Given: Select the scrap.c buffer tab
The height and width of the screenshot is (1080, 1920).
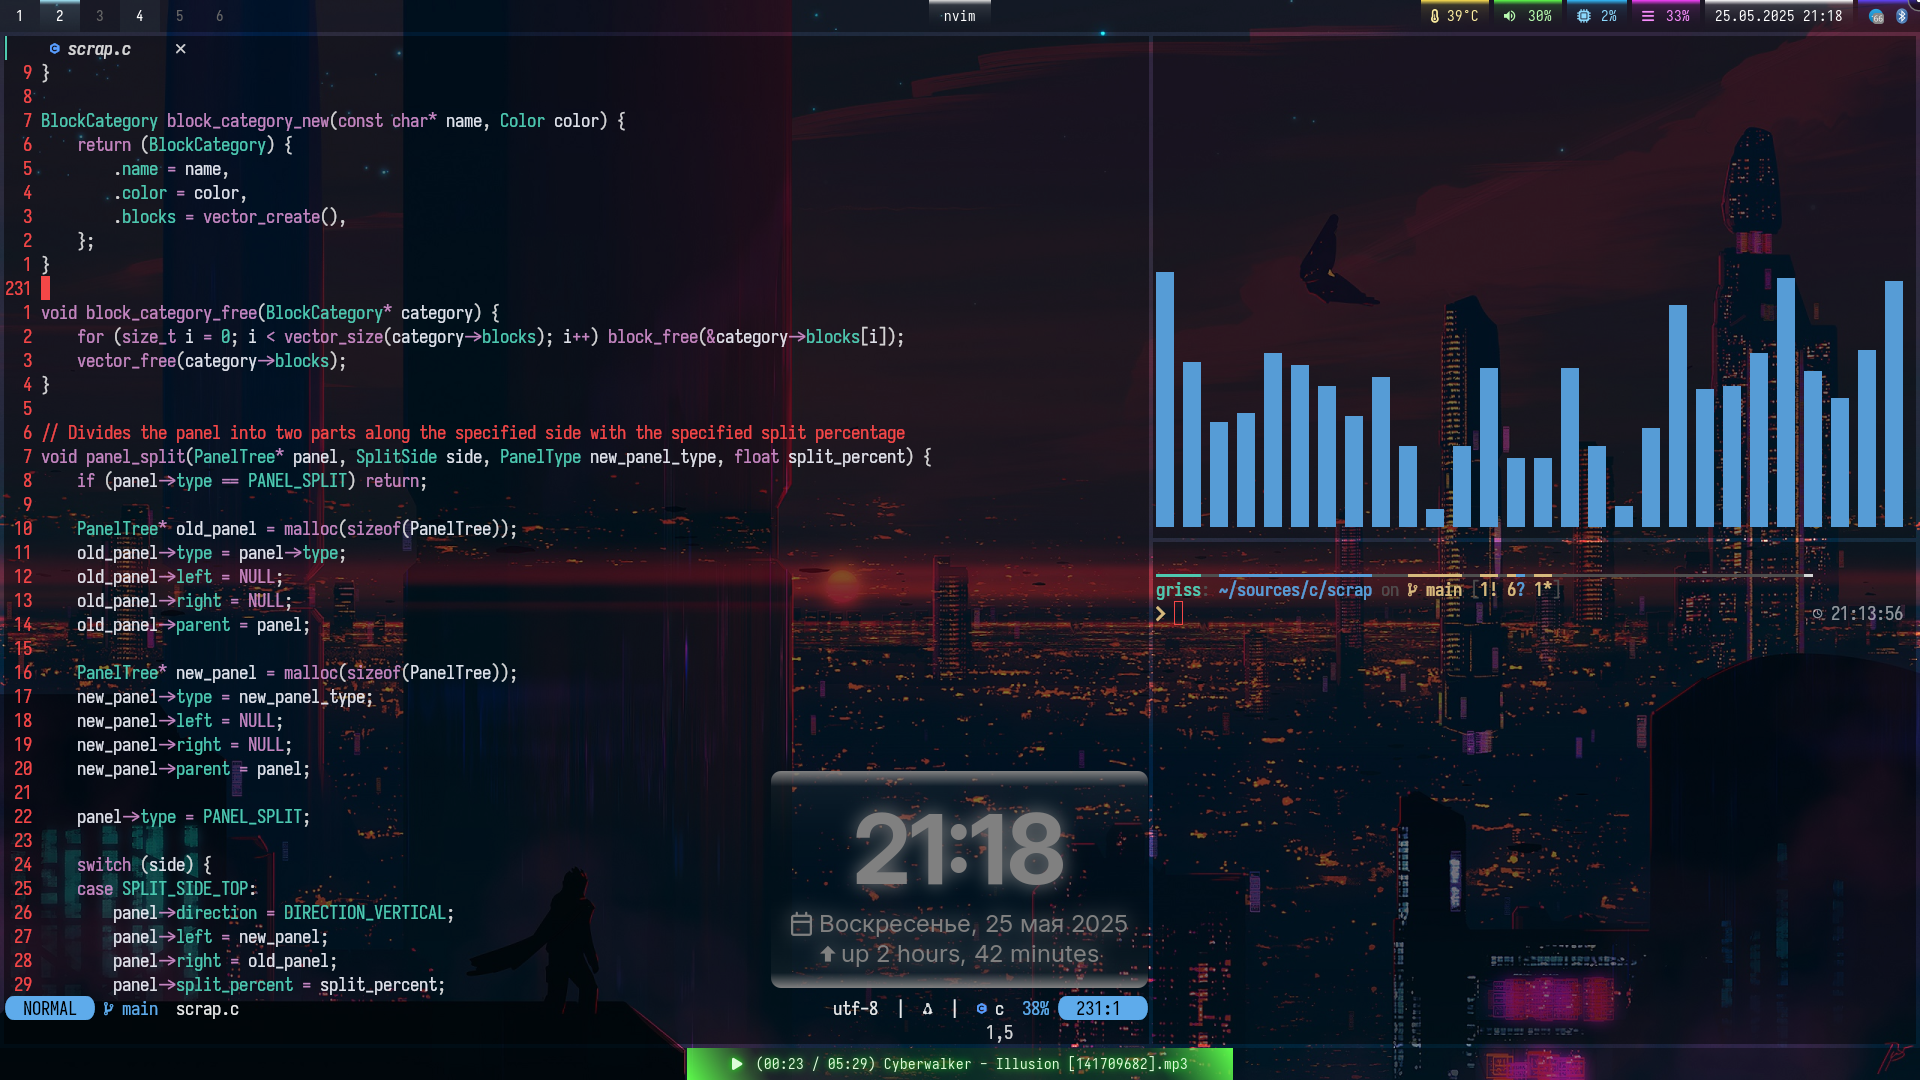Looking at the screenshot, I should point(98,49).
